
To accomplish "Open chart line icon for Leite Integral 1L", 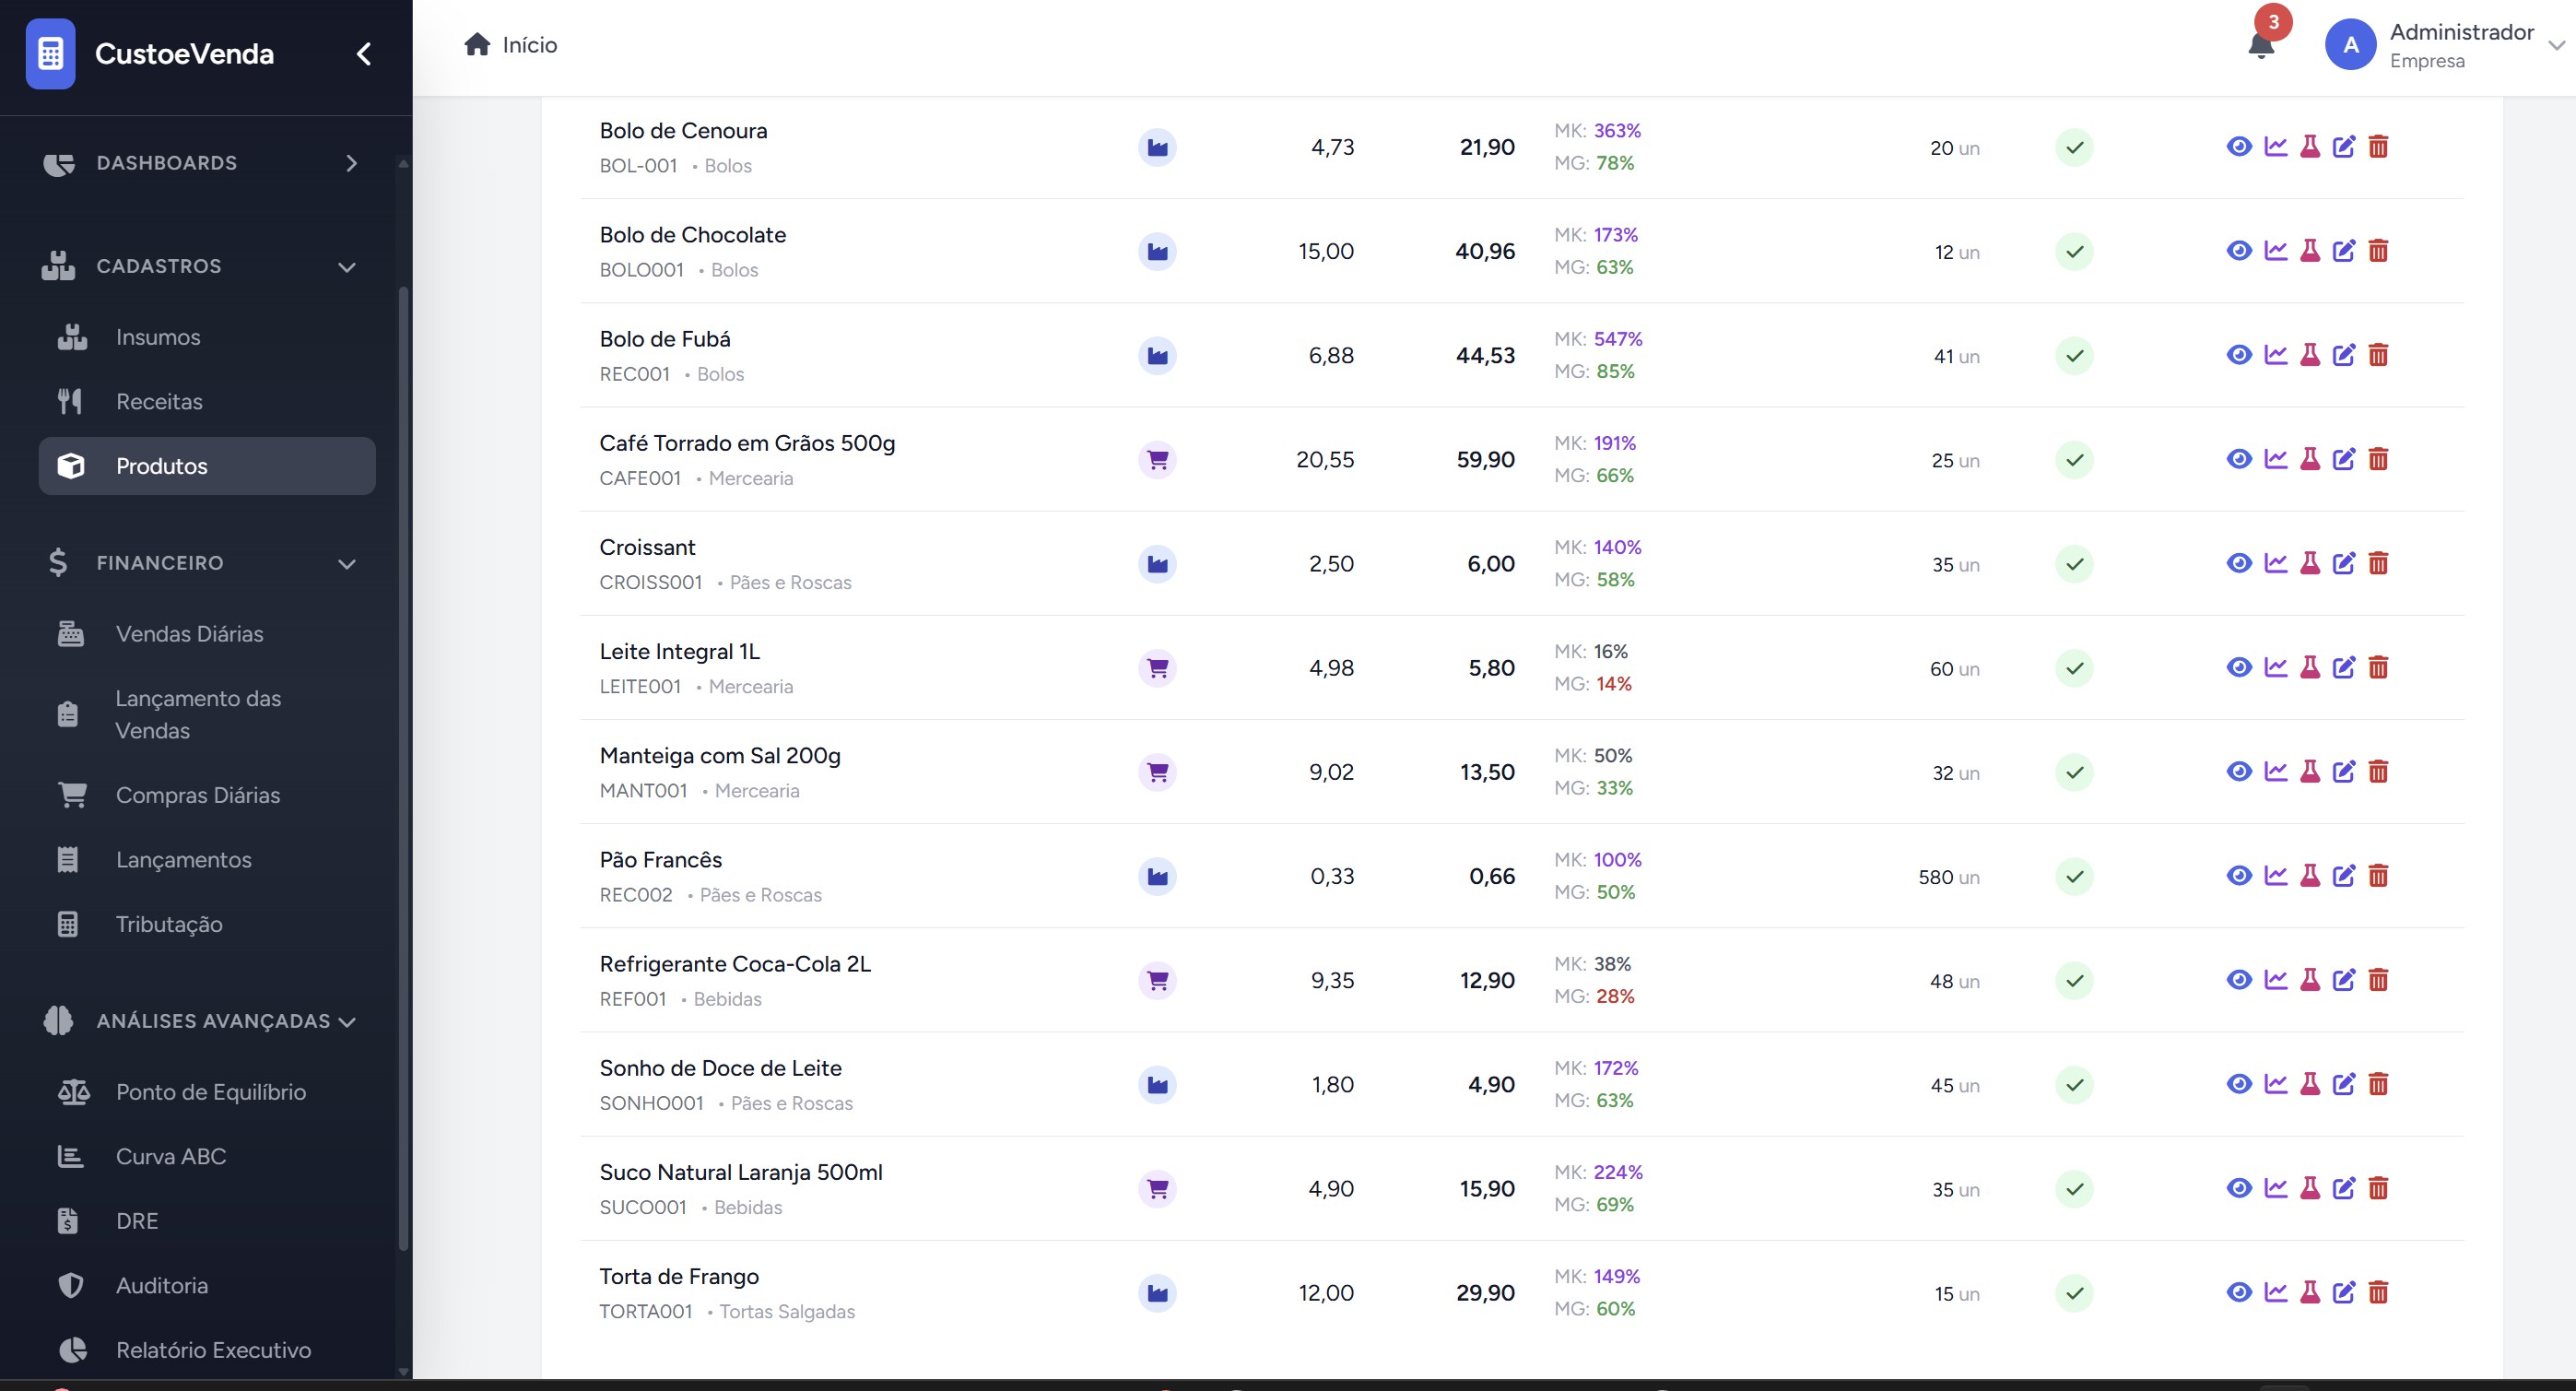I will coord(2275,667).
